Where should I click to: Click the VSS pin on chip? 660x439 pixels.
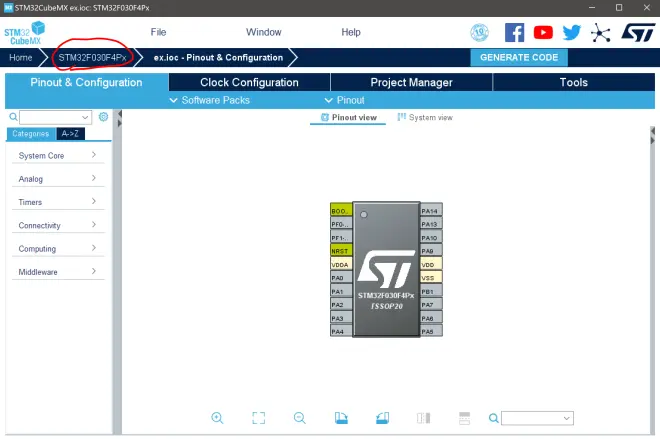pos(431,277)
